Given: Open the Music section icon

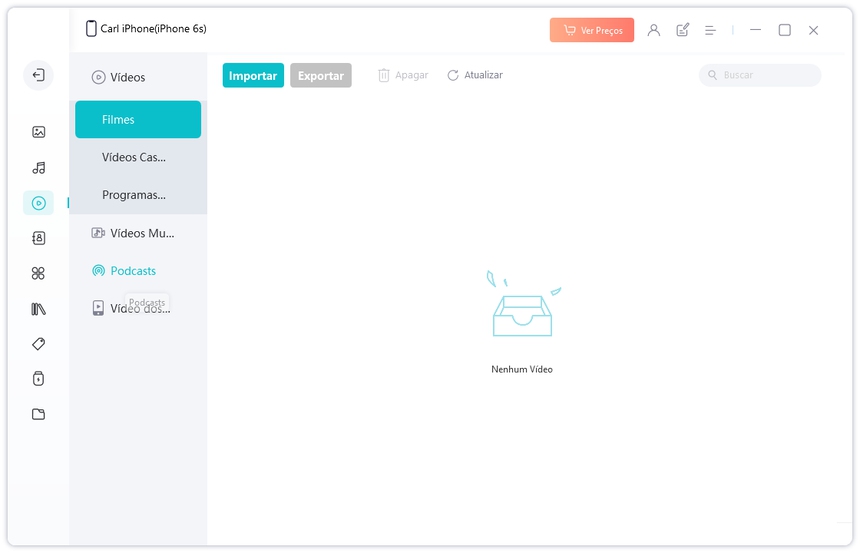Looking at the screenshot, I should pyautogui.click(x=38, y=168).
